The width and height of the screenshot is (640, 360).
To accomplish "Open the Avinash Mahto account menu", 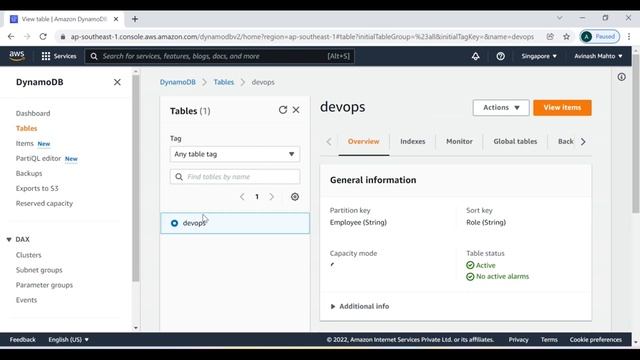I will tap(598, 56).
